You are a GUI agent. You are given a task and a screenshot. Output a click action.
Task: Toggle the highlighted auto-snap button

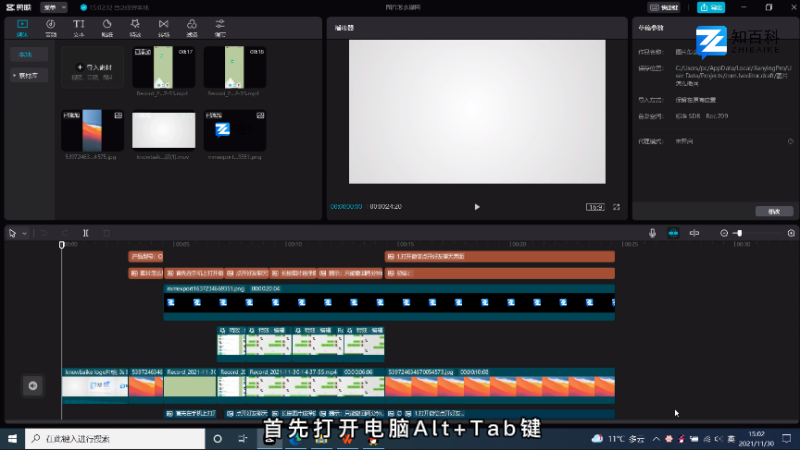click(673, 233)
